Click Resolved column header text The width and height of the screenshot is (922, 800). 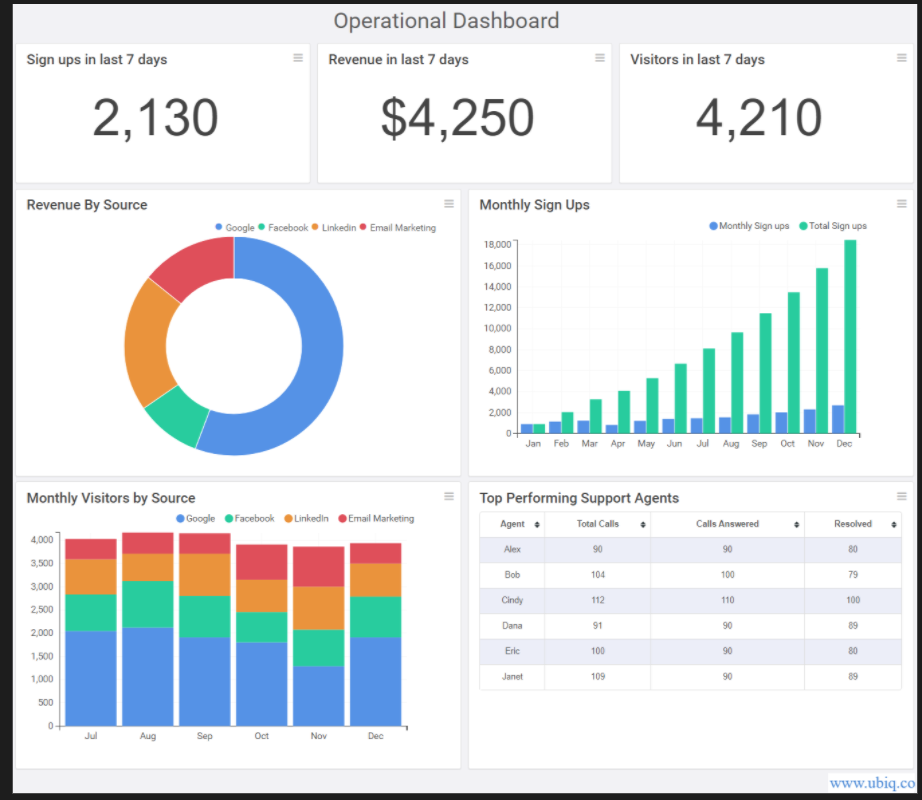coord(853,524)
